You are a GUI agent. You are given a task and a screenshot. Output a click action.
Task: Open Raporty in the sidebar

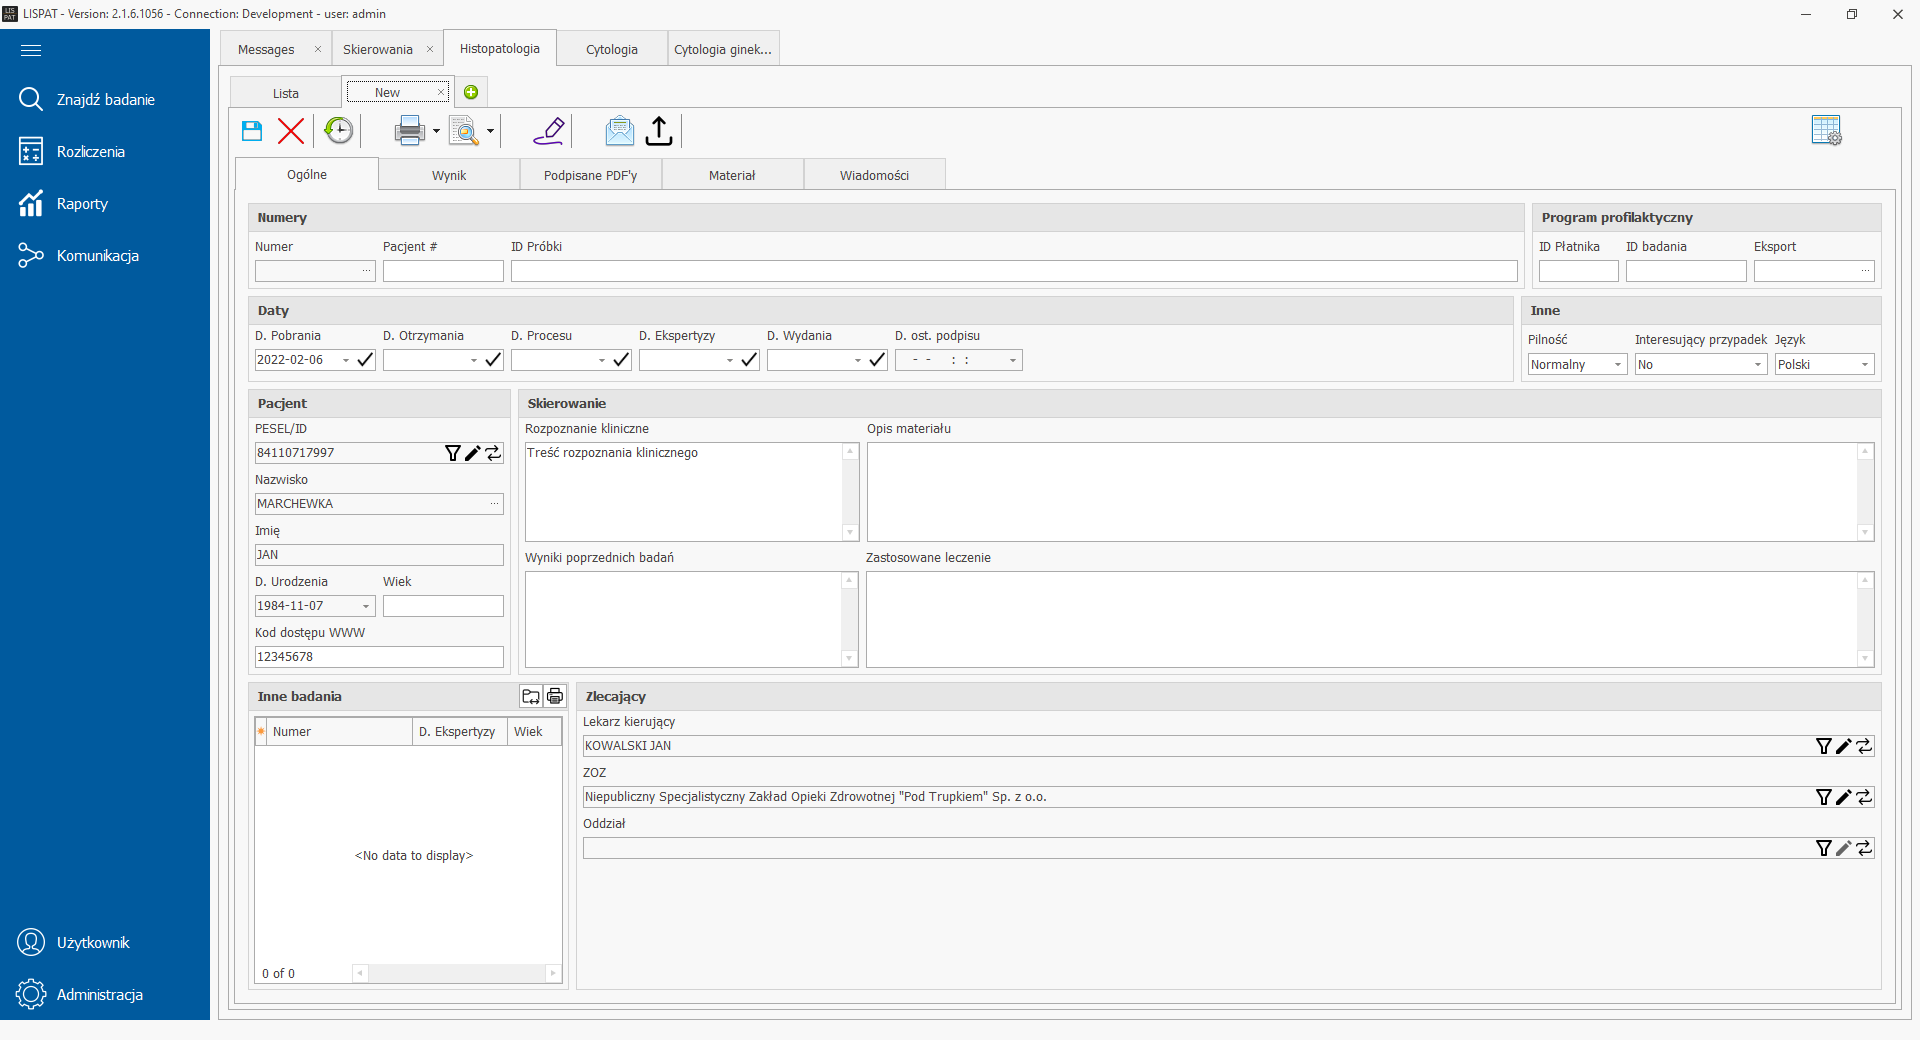coord(82,204)
